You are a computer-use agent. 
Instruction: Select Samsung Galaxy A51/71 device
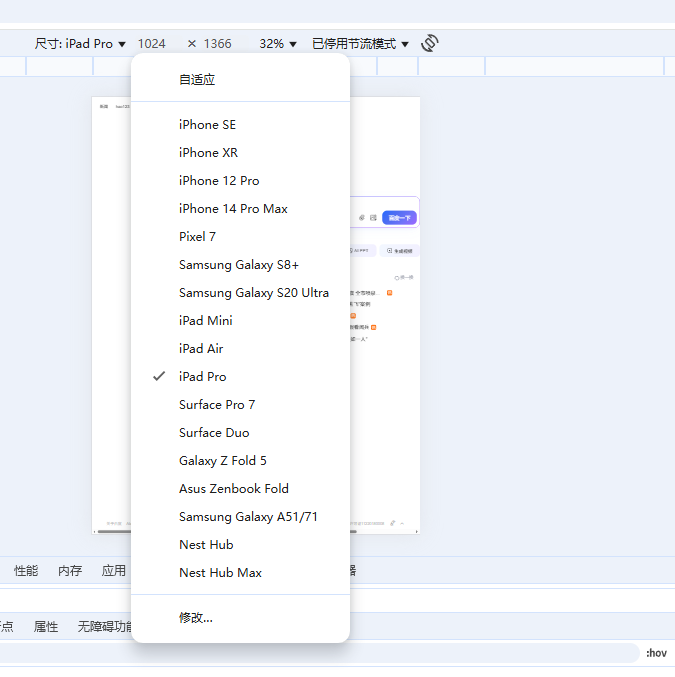pyautogui.click(x=241, y=517)
